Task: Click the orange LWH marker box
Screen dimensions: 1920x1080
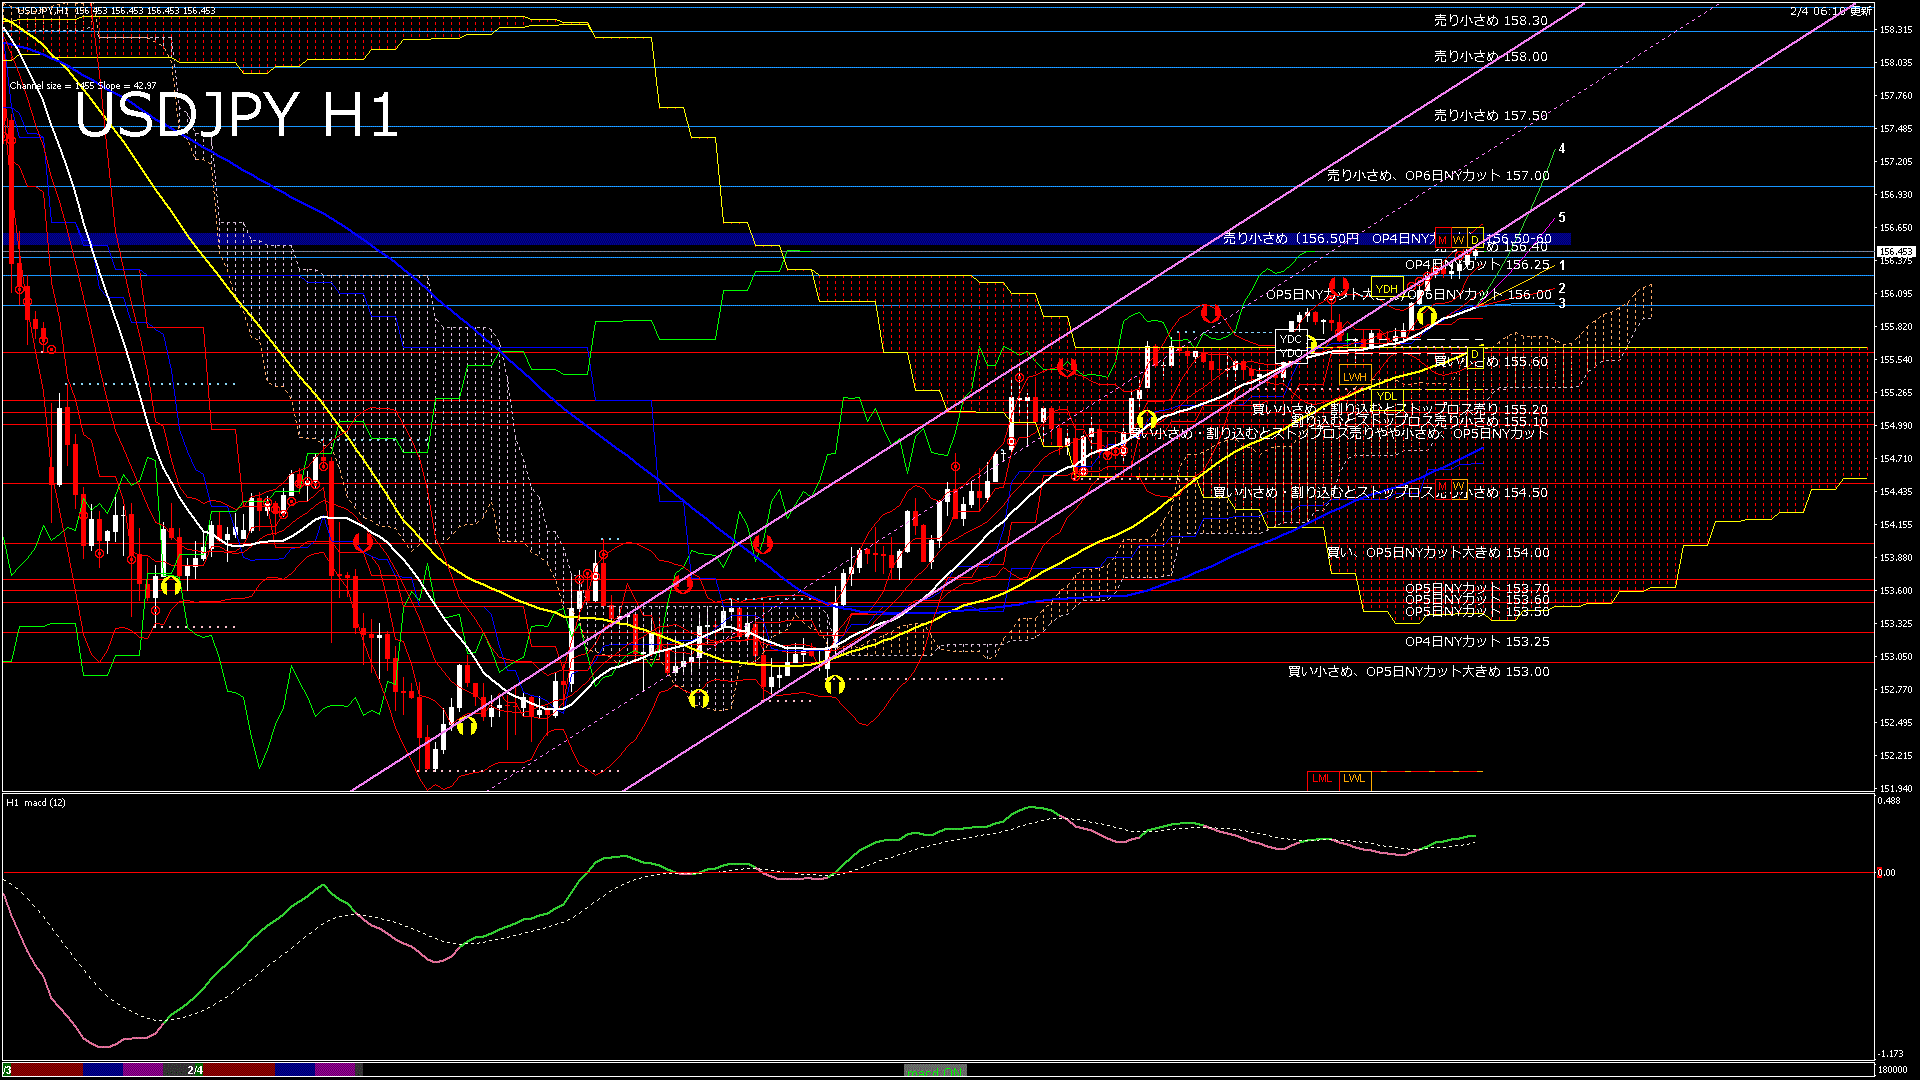Action: point(1355,376)
